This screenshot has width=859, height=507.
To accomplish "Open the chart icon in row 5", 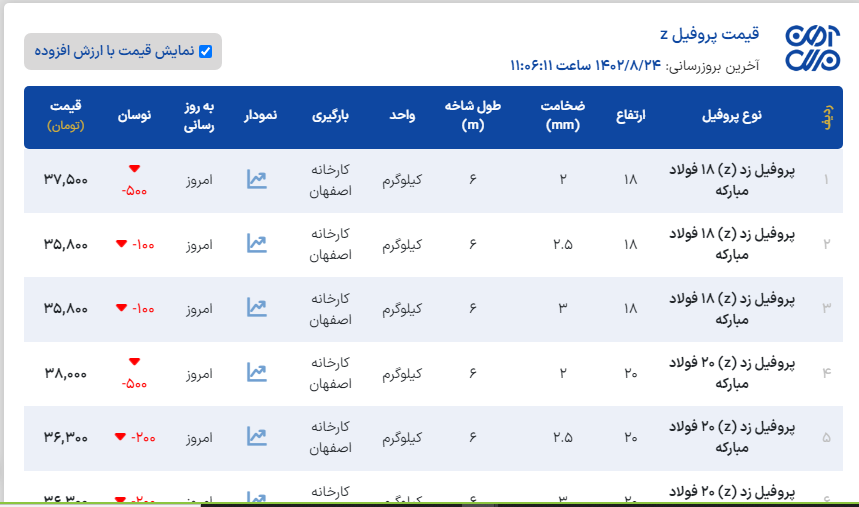I will coord(257,437).
